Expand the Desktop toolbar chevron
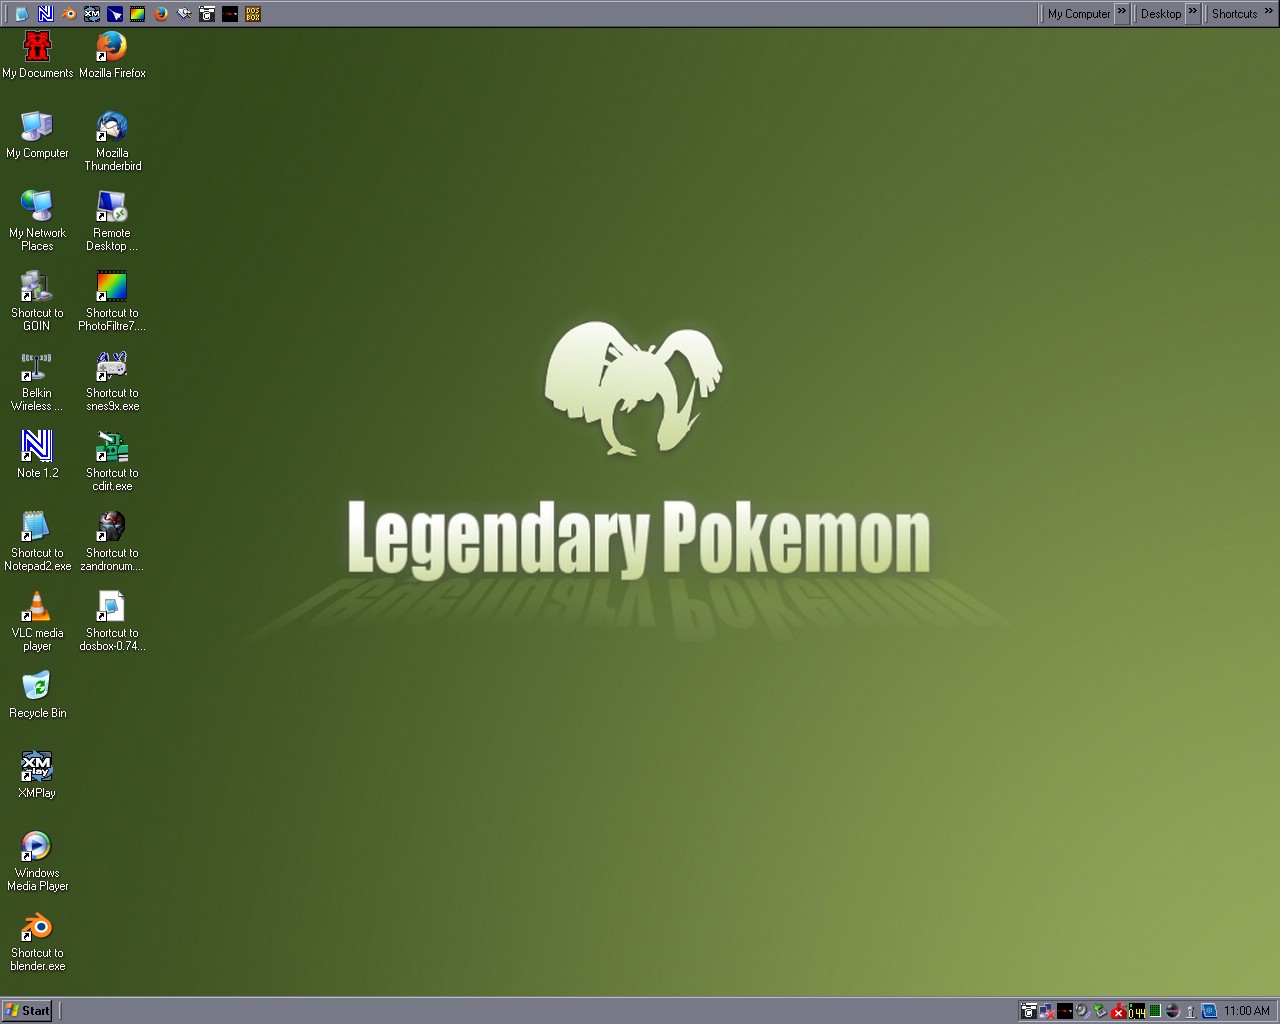 tap(1193, 12)
